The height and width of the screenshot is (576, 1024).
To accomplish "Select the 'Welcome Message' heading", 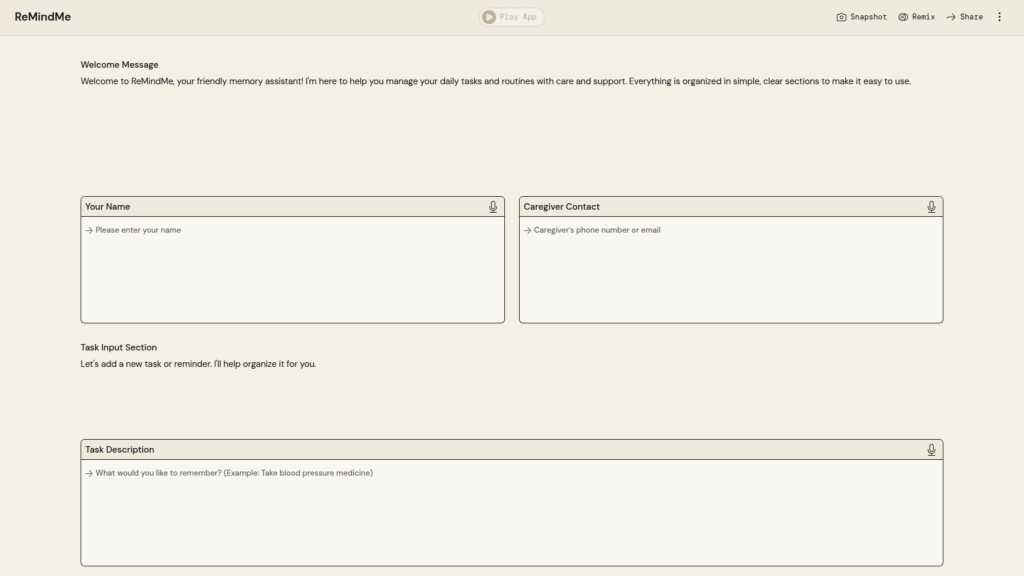I will pyautogui.click(x=119, y=65).
